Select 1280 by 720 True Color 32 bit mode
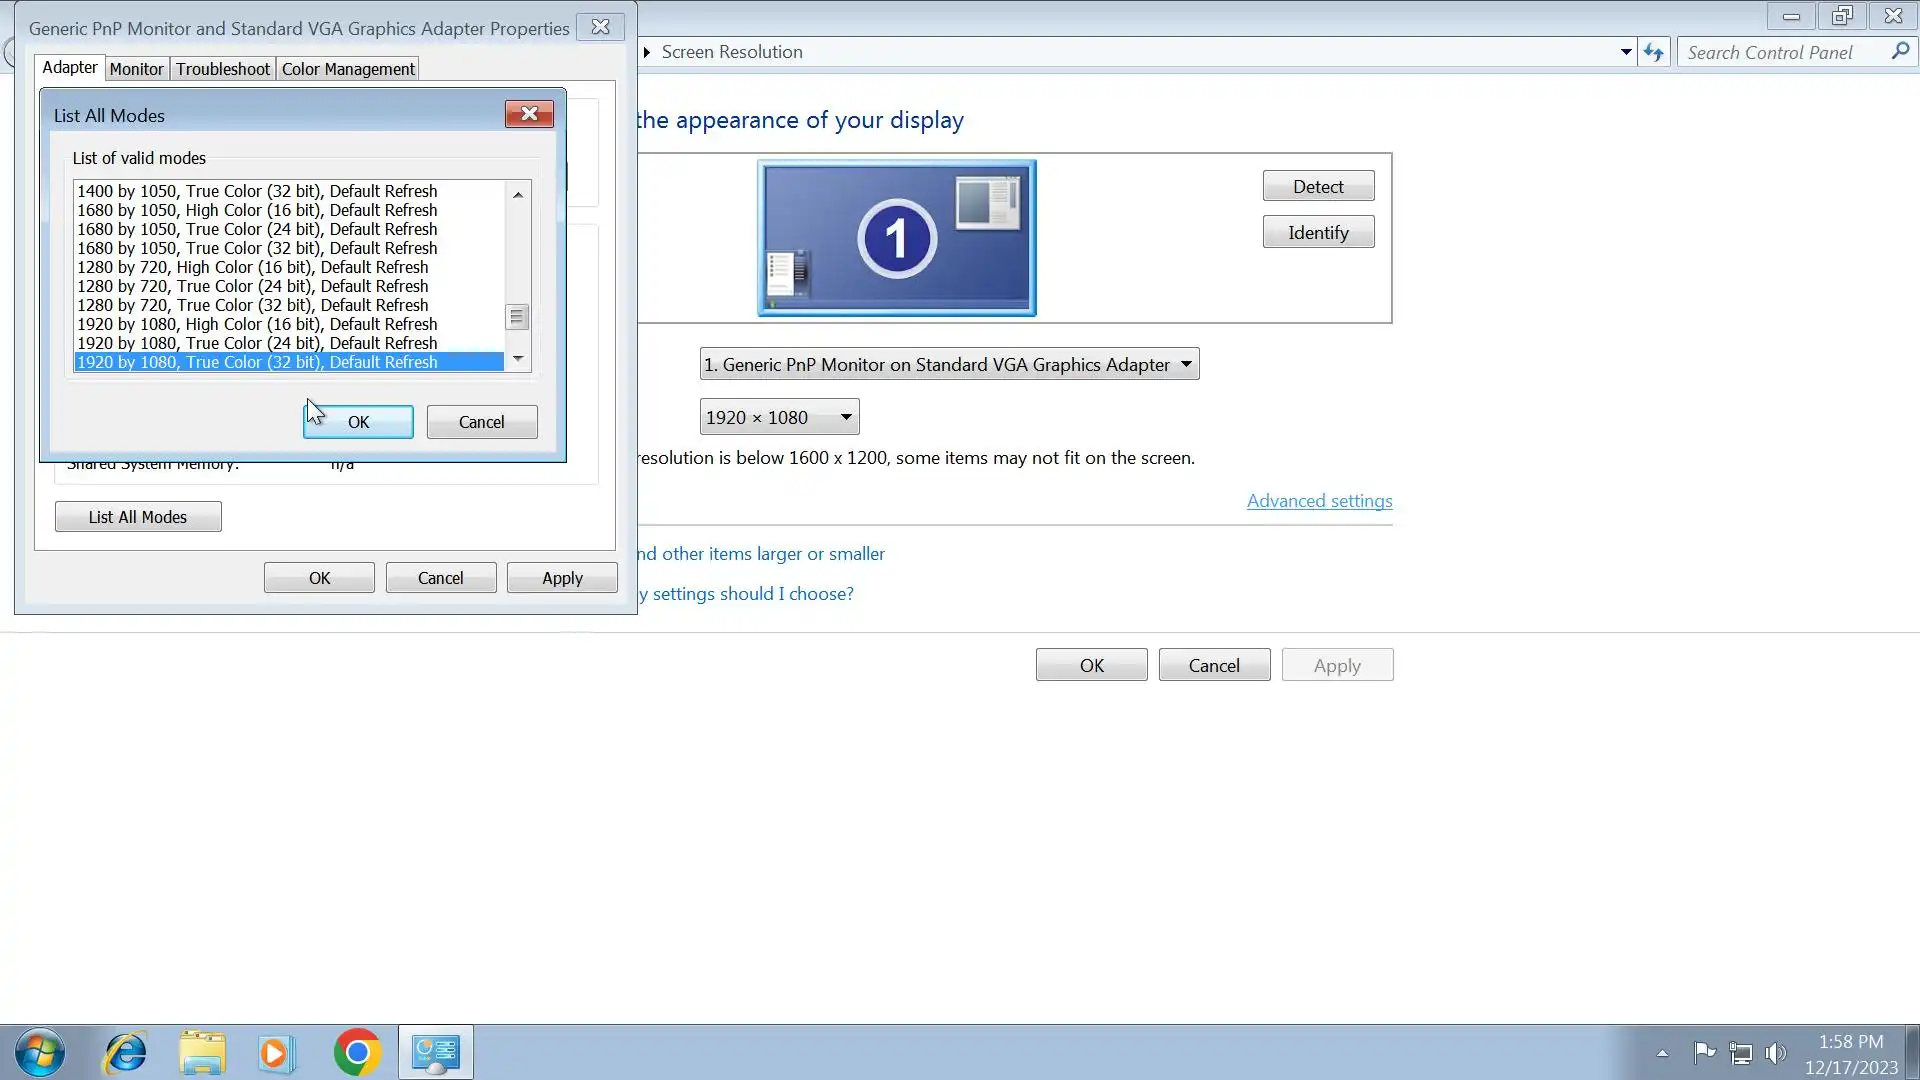This screenshot has height=1080, width=1920. point(252,305)
